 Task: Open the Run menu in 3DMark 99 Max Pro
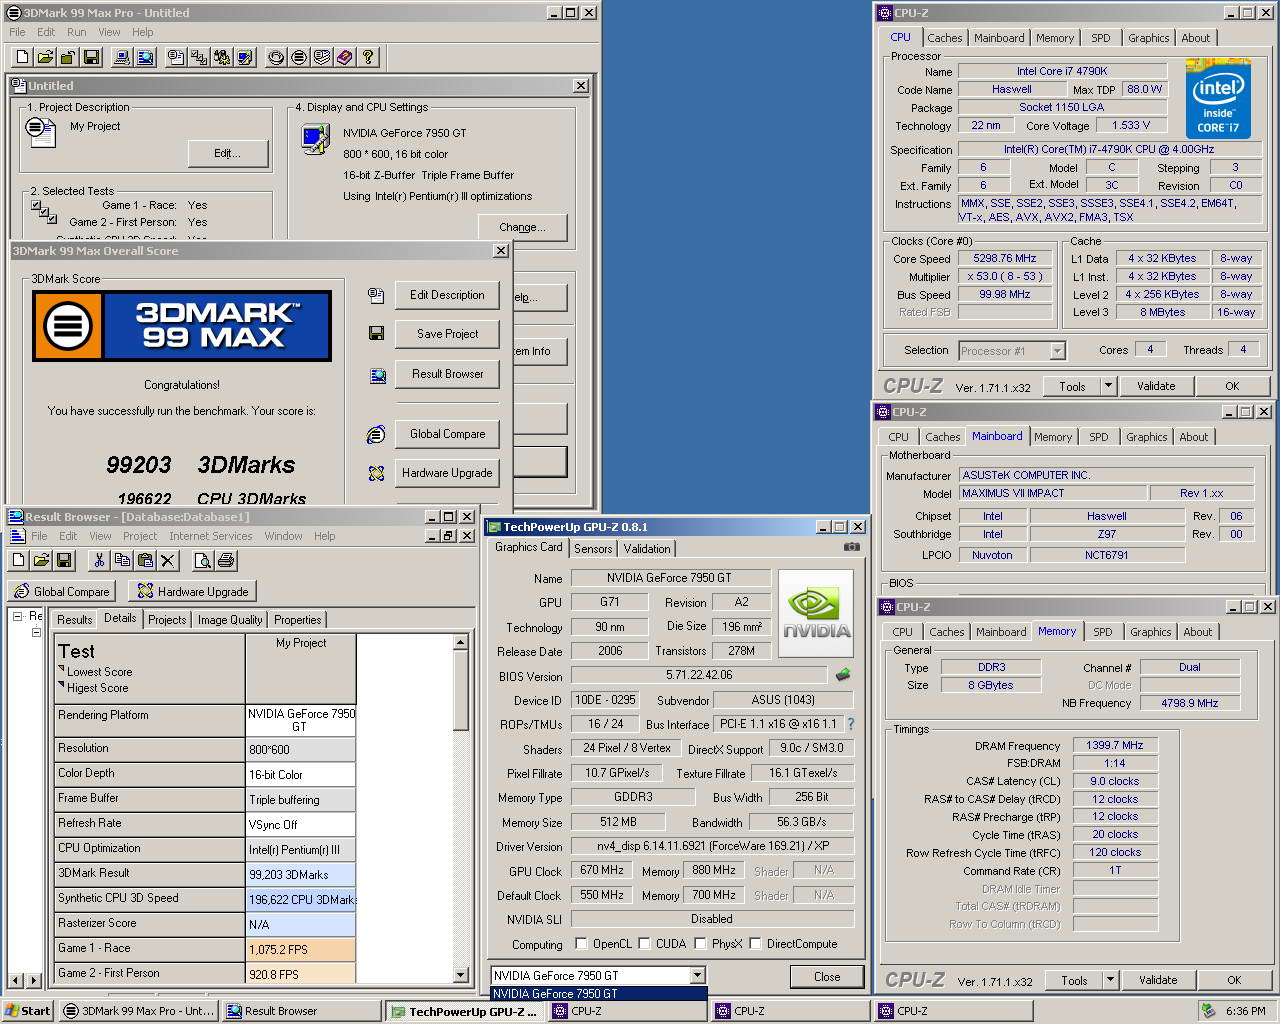(76, 32)
